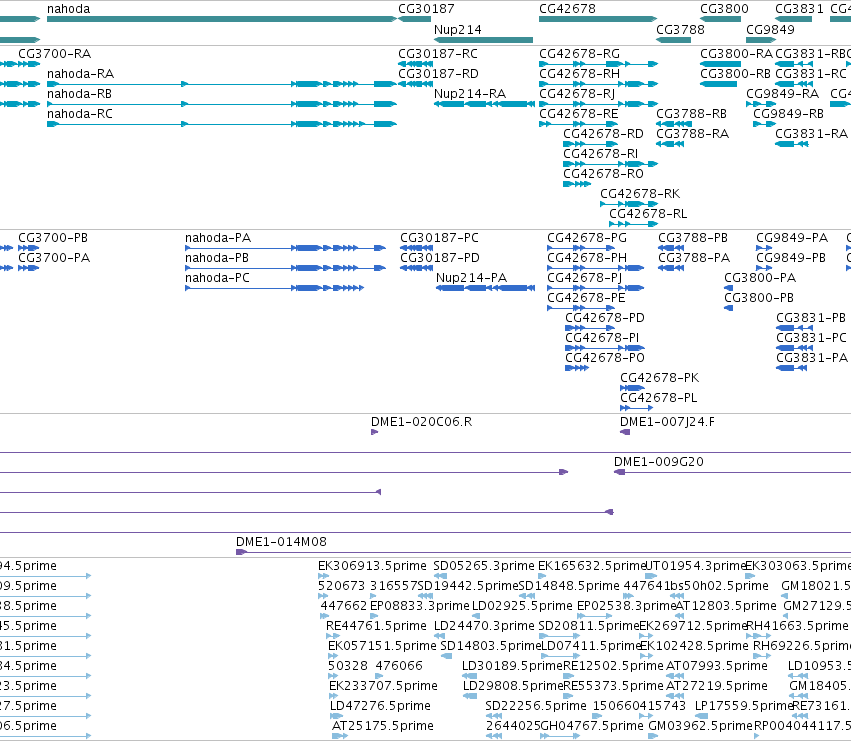Open the LD24470.3prime EST label
The height and width of the screenshot is (741, 851).
point(484,626)
